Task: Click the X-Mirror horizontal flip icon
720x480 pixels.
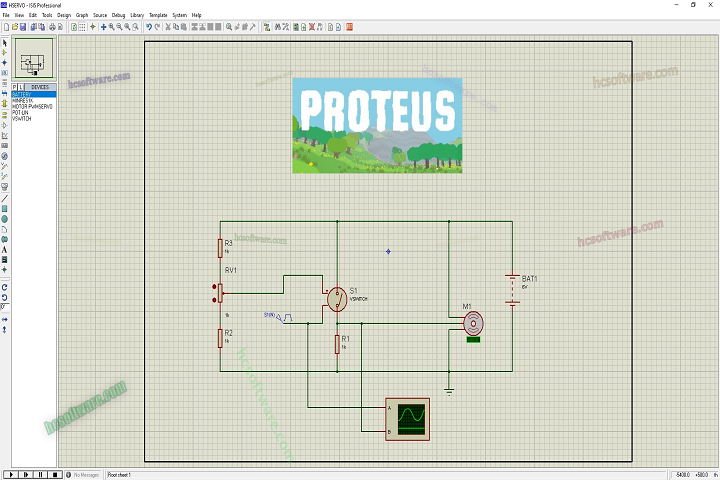Action: click(x=5, y=319)
